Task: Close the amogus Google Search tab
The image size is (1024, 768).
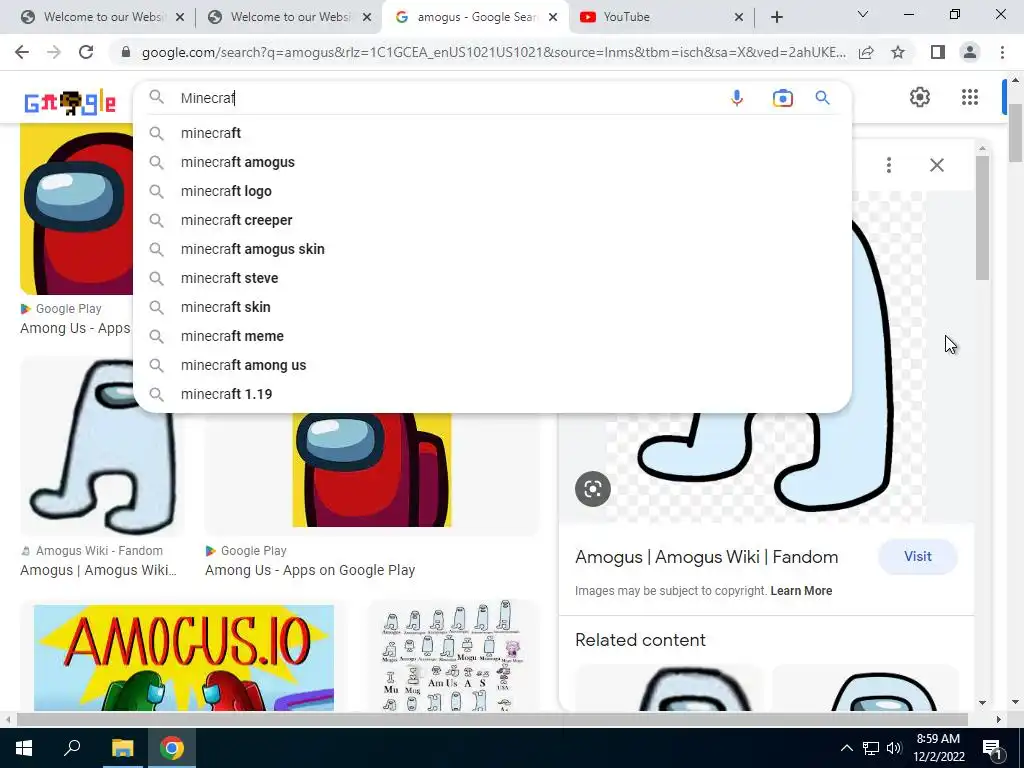Action: coord(552,18)
